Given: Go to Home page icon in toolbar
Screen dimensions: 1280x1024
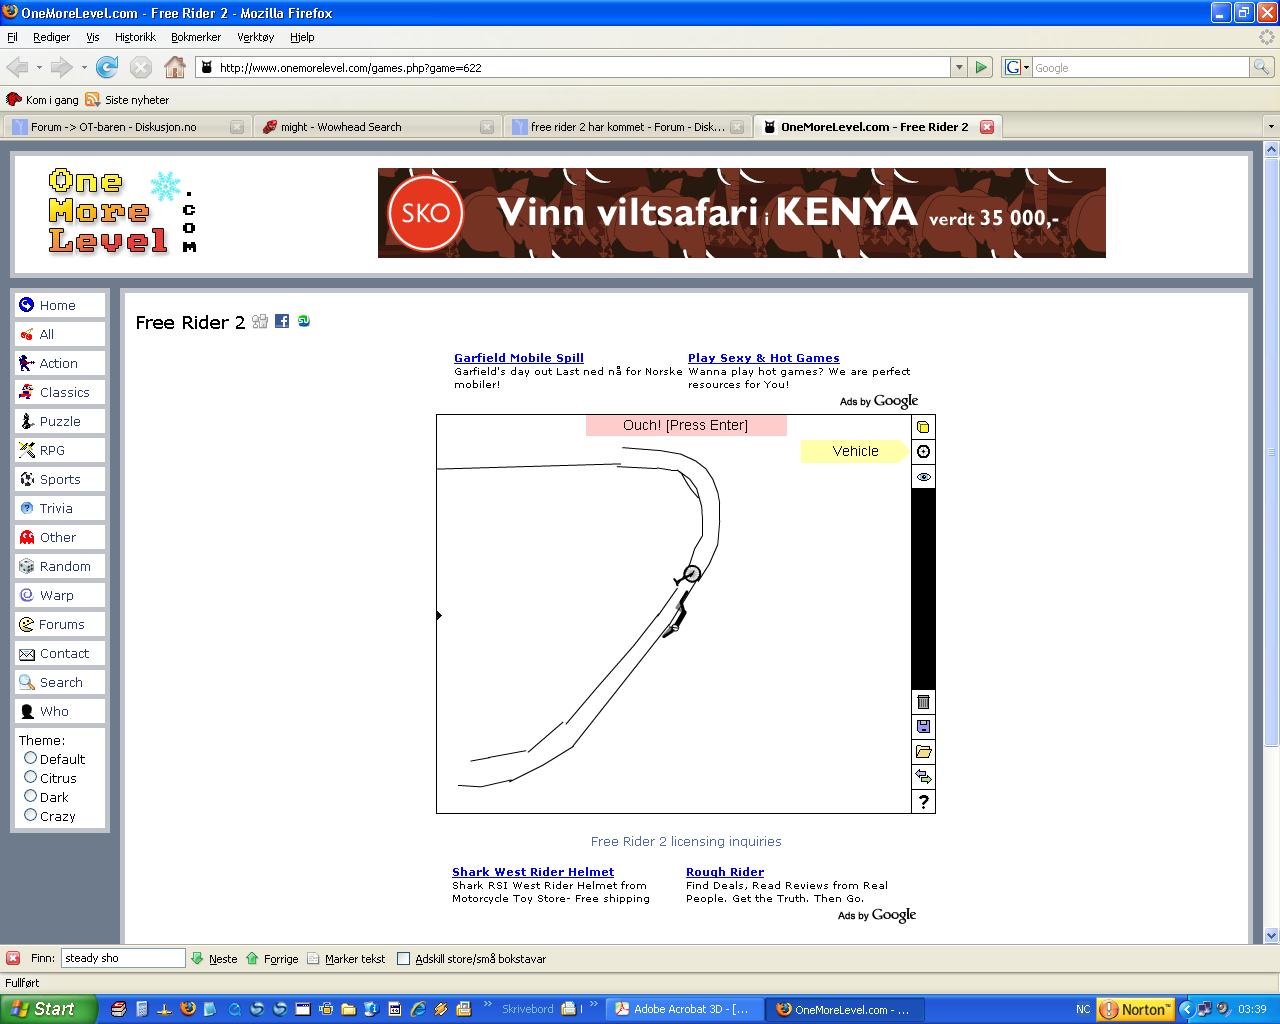Looking at the screenshot, I should click(175, 67).
